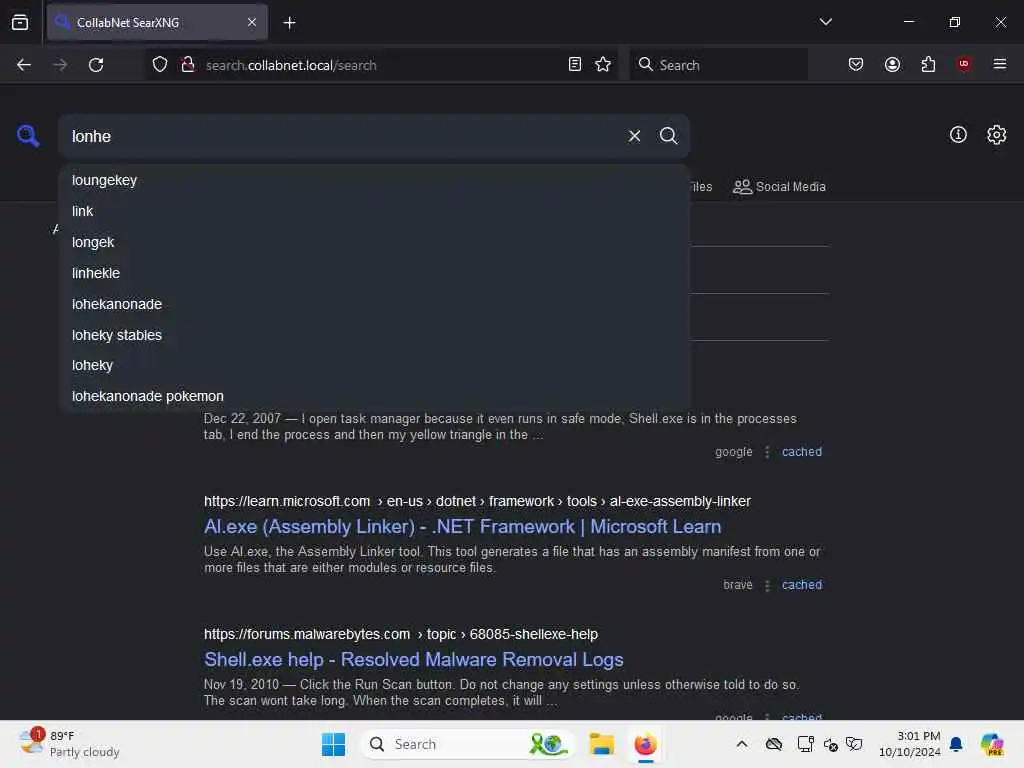This screenshot has height=768, width=1024.
Task: Open the Firefox application hamburger menu
Action: coord(999,64)
